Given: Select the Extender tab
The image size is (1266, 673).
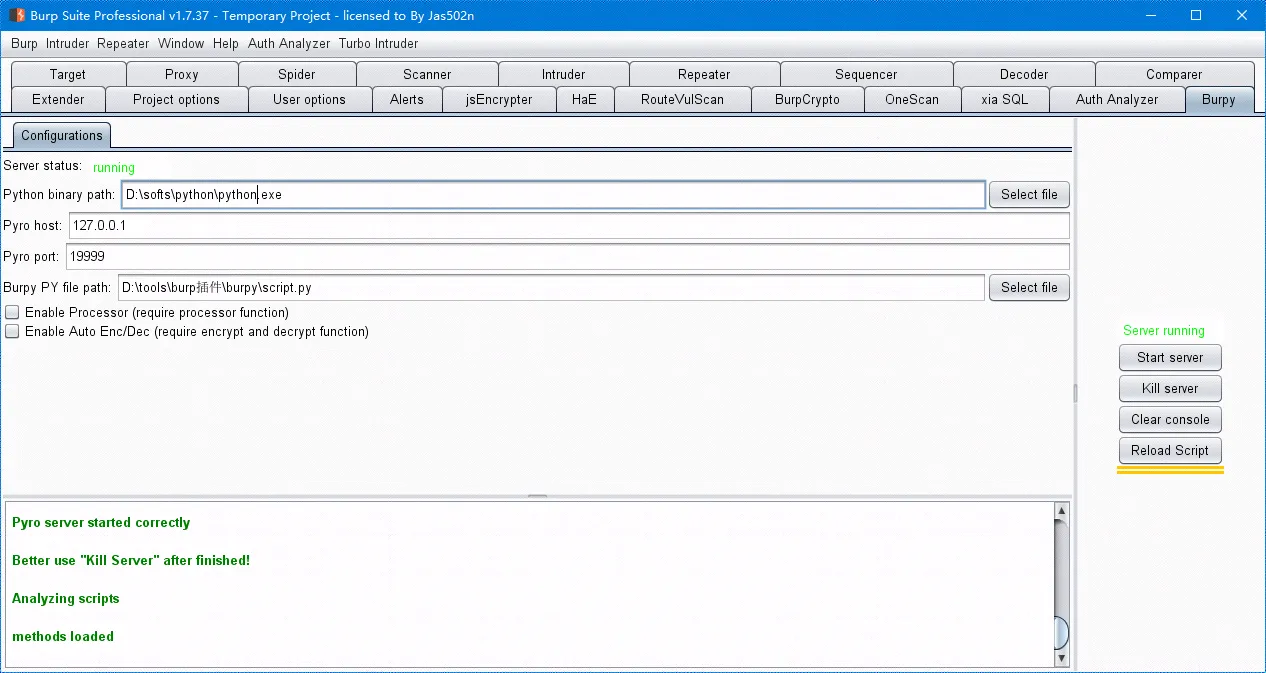Looking at the screenshot, I should click(x=58, y=100).
